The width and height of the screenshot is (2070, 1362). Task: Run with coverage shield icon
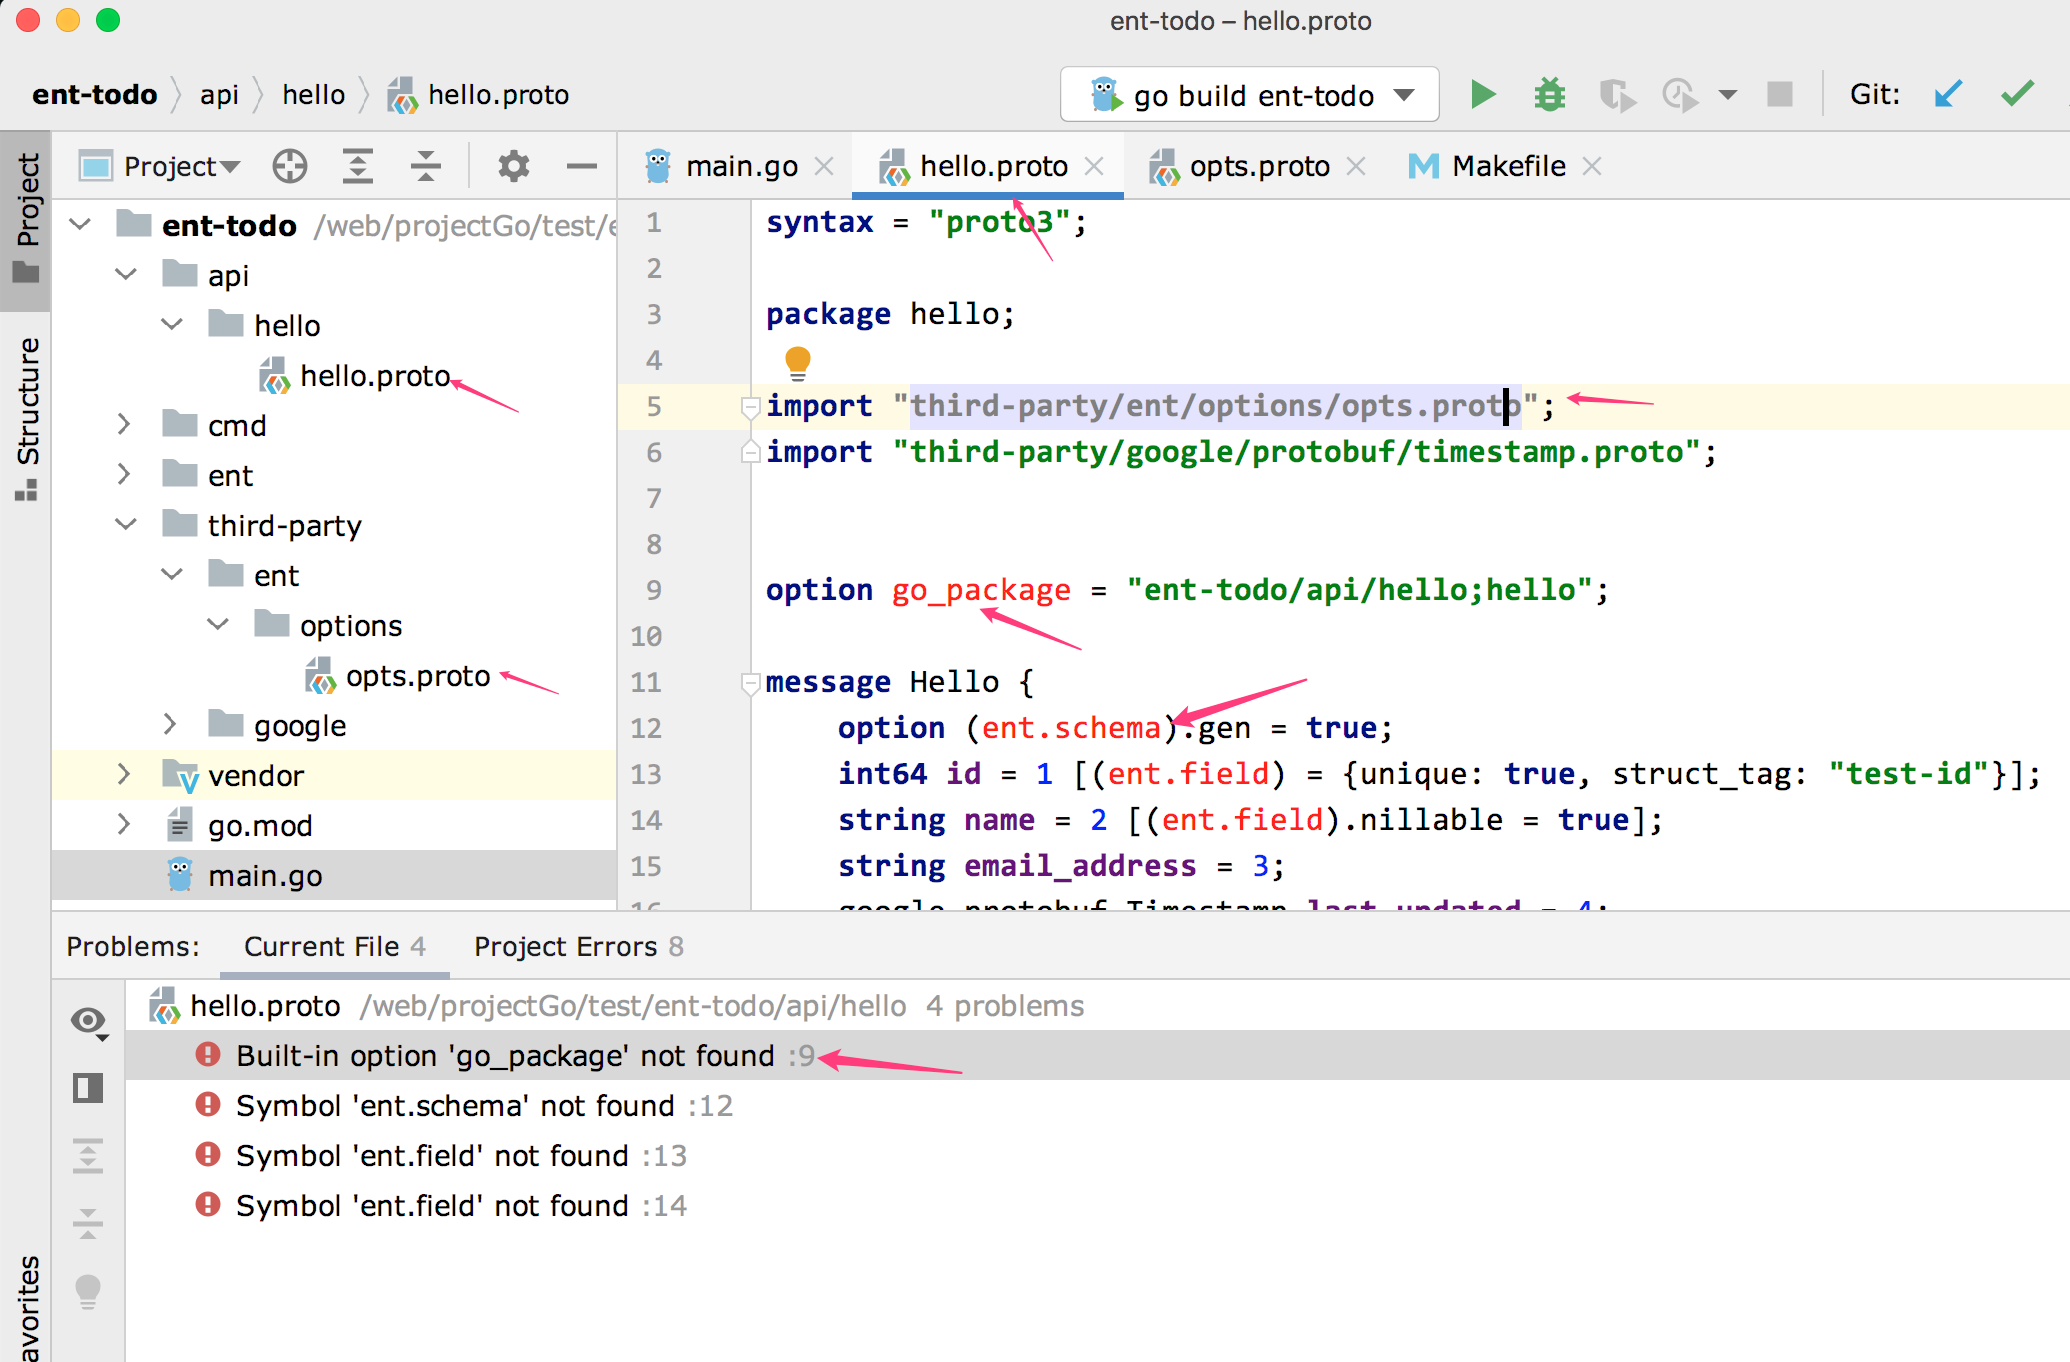tap(1616, 95)
